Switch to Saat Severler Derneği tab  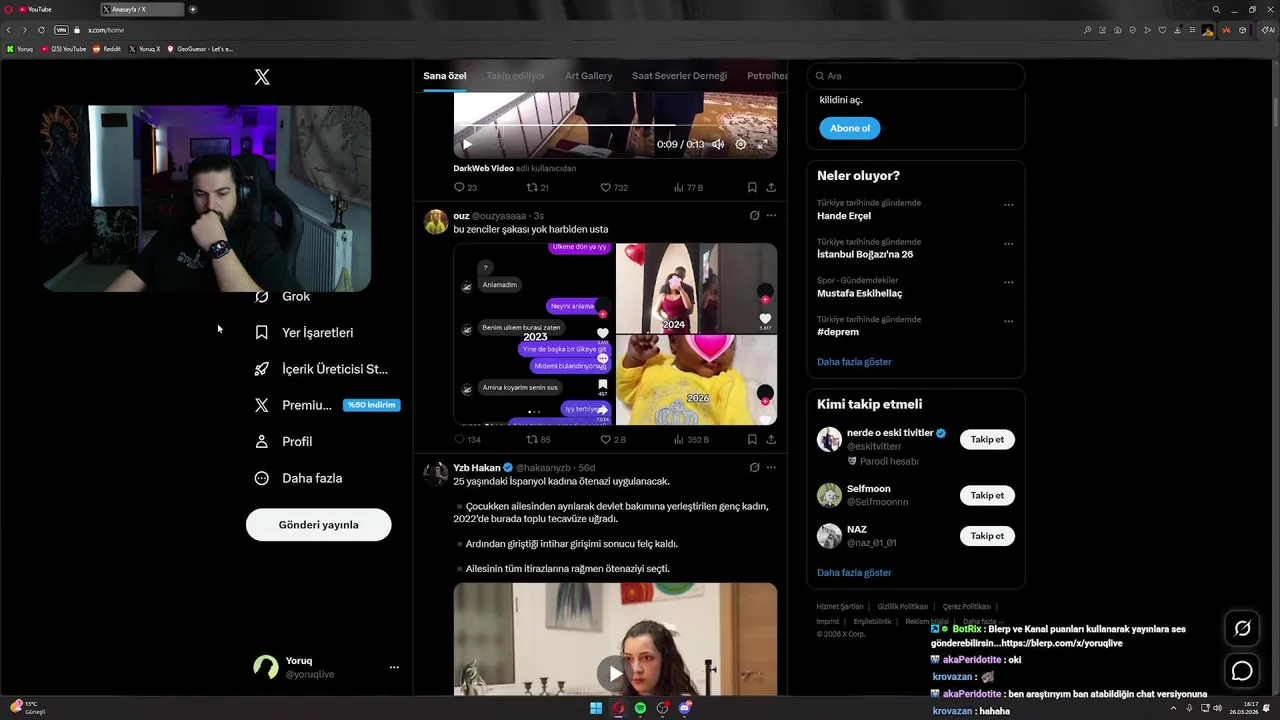[x=679, y=76]
